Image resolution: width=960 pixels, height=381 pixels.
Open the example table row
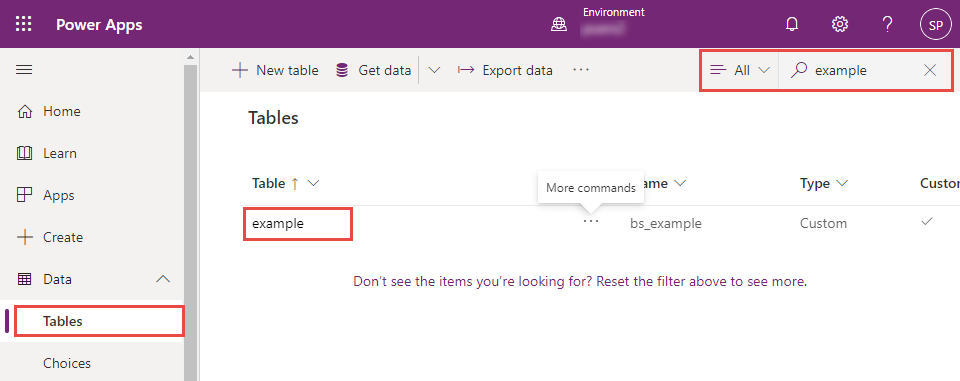[x=278, y=224]
